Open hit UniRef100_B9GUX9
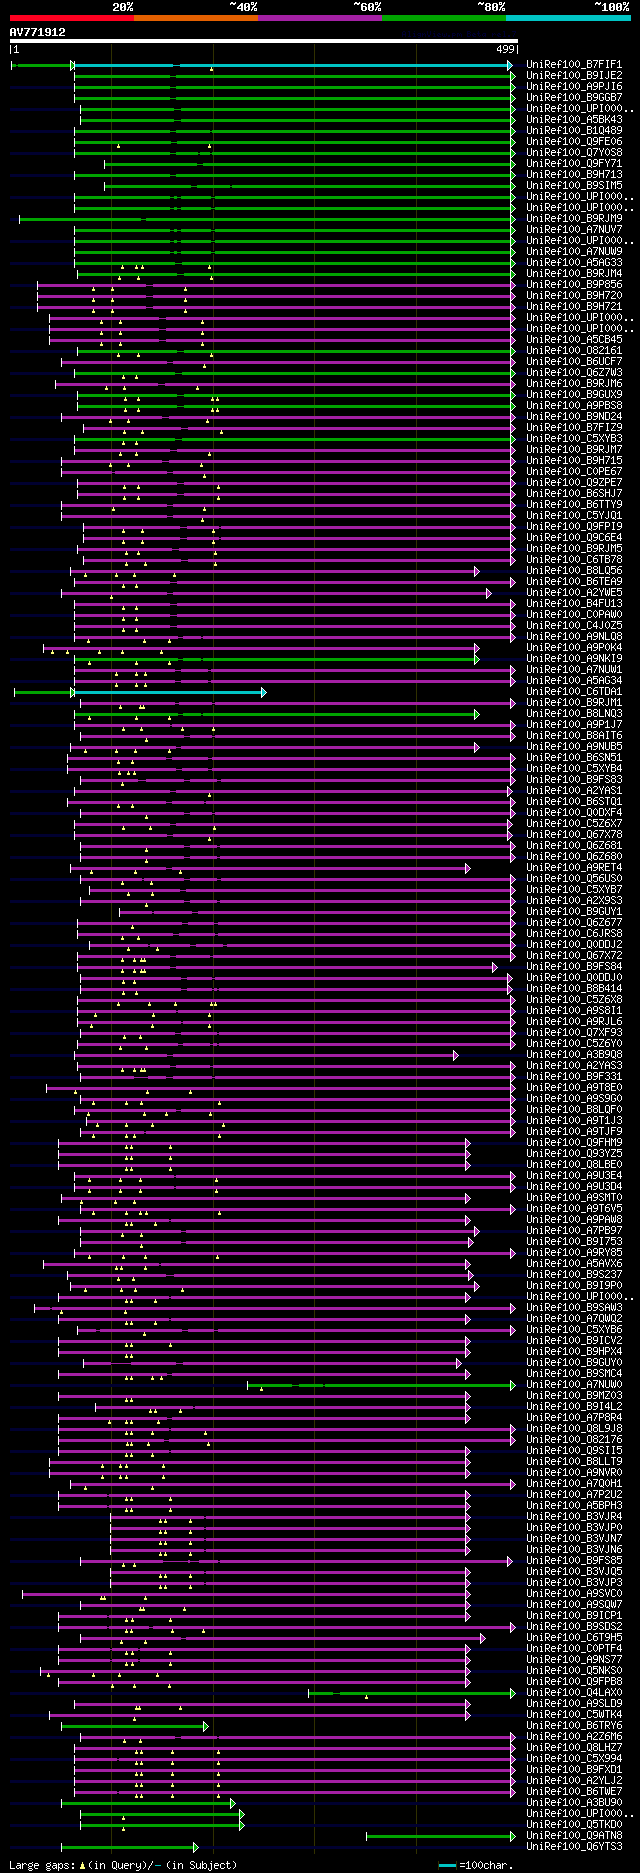 pyautogui.click(x=574, y=395)
